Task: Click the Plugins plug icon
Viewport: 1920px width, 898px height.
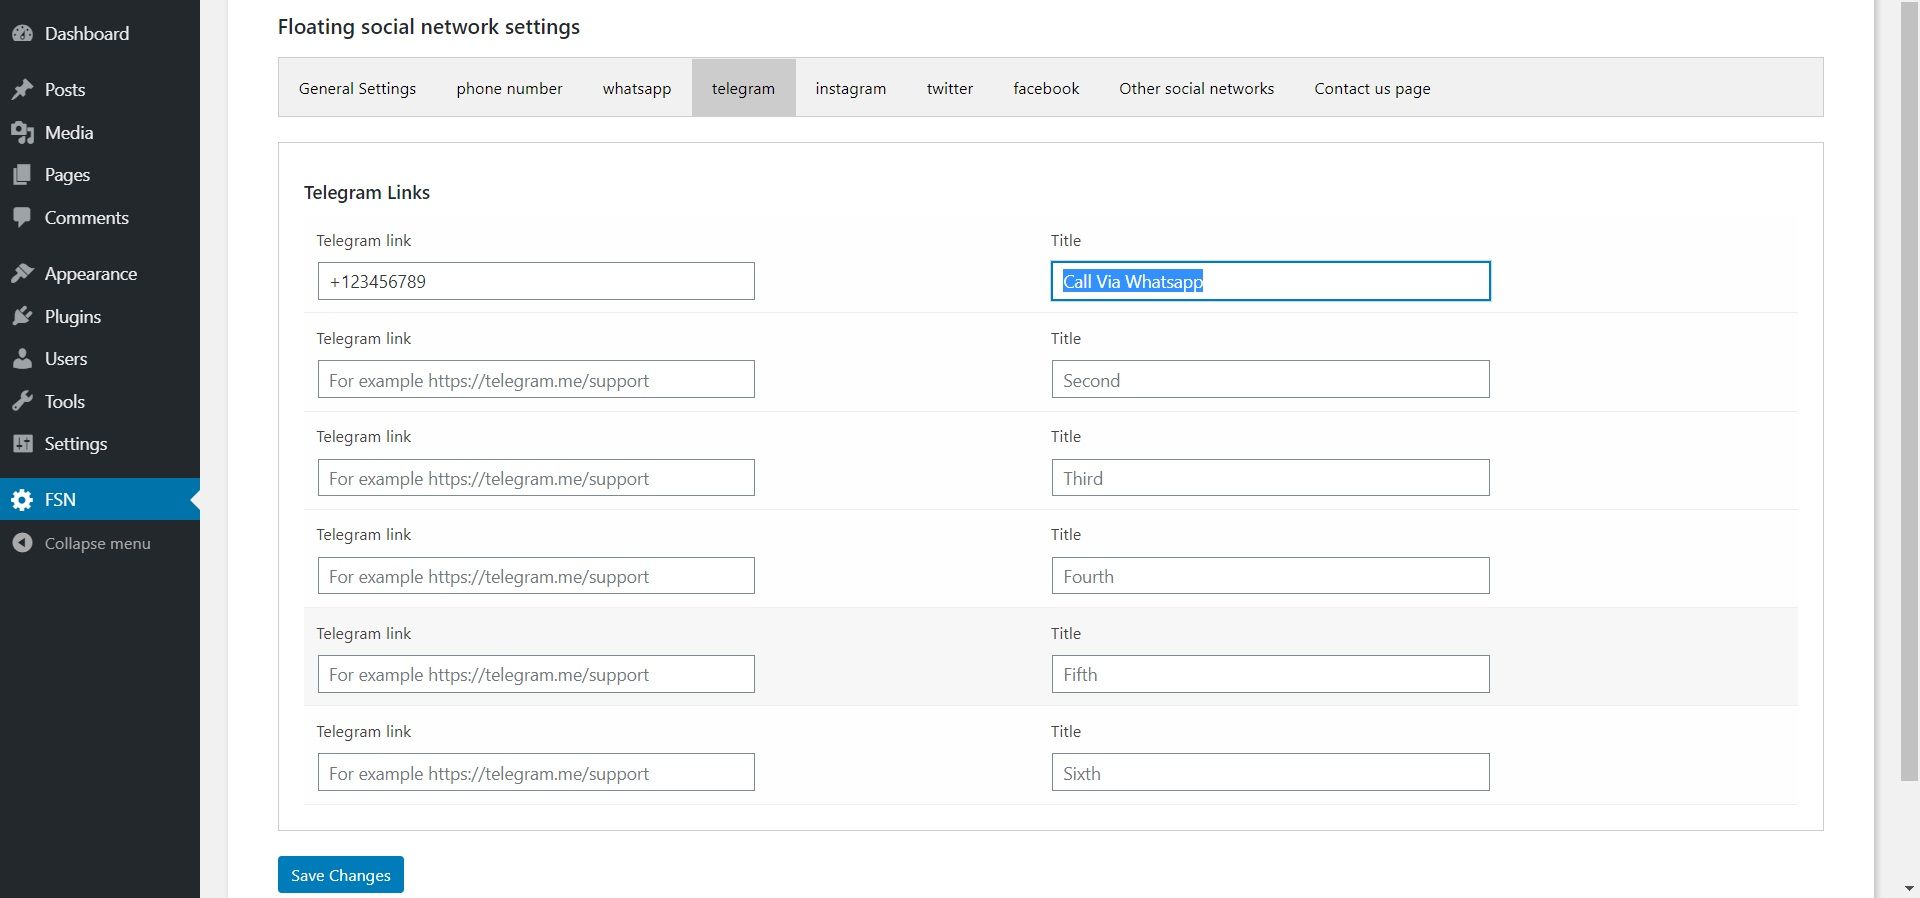Action: point(22,317)
